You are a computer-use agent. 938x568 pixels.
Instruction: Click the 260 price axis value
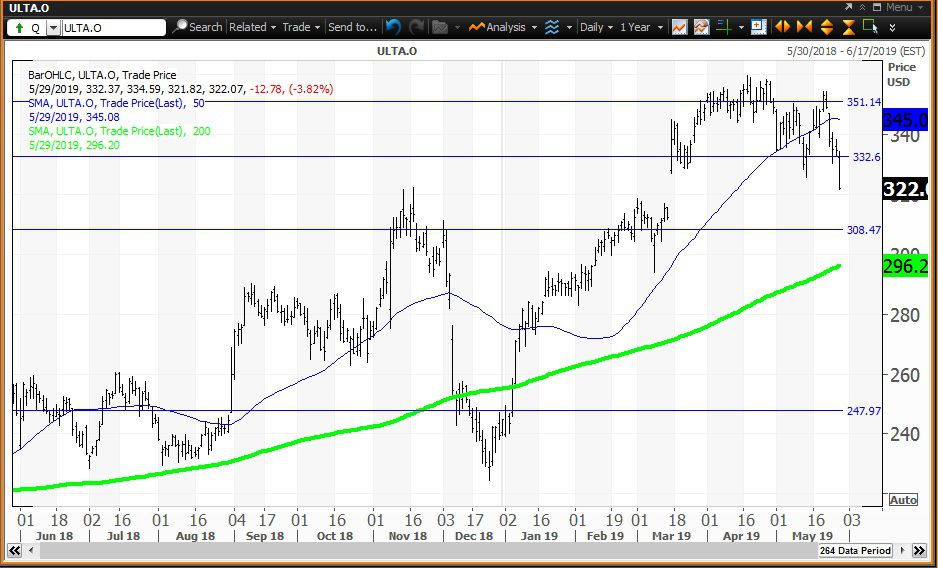904,375
